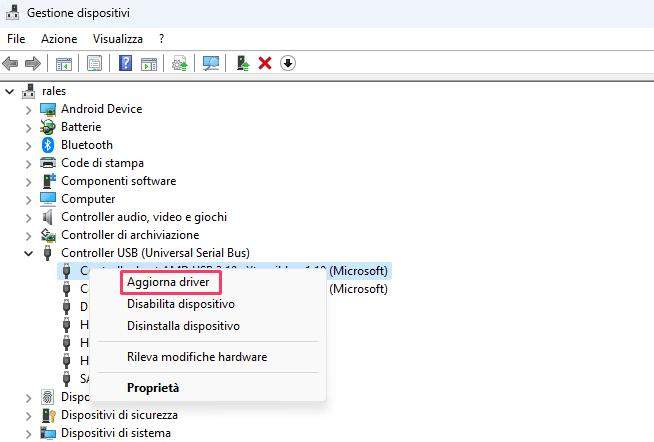Viewport: 654px width, 442px height.
Task: Toggle the action pane toolbar icon
Action: (149, 63)
